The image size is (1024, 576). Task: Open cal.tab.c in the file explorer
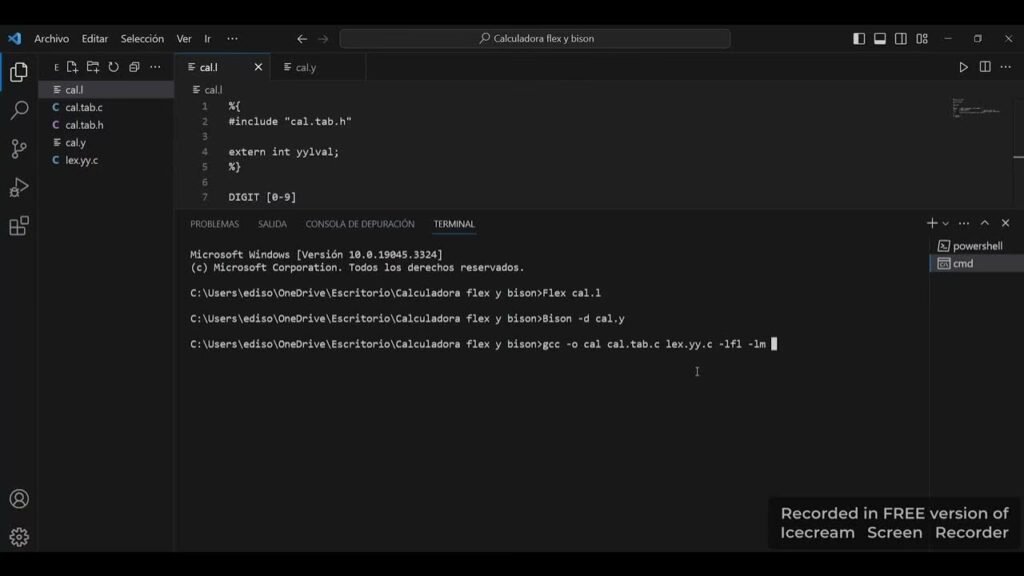click(84, 107)
